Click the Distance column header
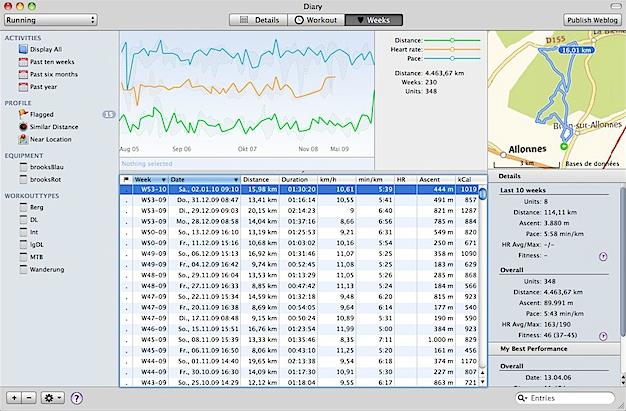The width and height of the screenshot is (626, 411). (x=260, y=179)
